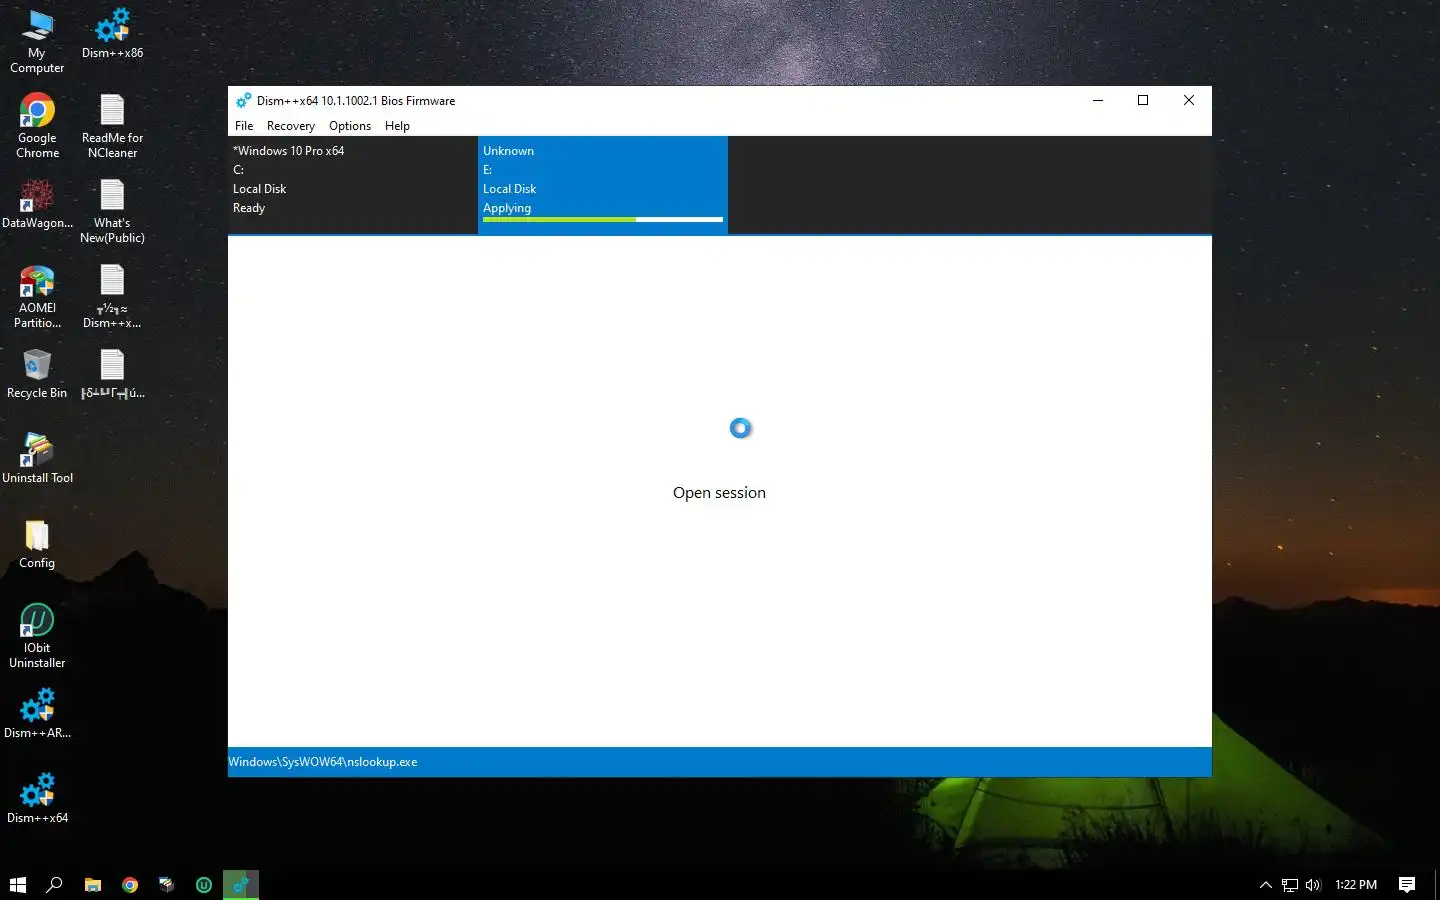Switch to Dism++ taskbar button
Screen dimensions: 1440x900
241,884
